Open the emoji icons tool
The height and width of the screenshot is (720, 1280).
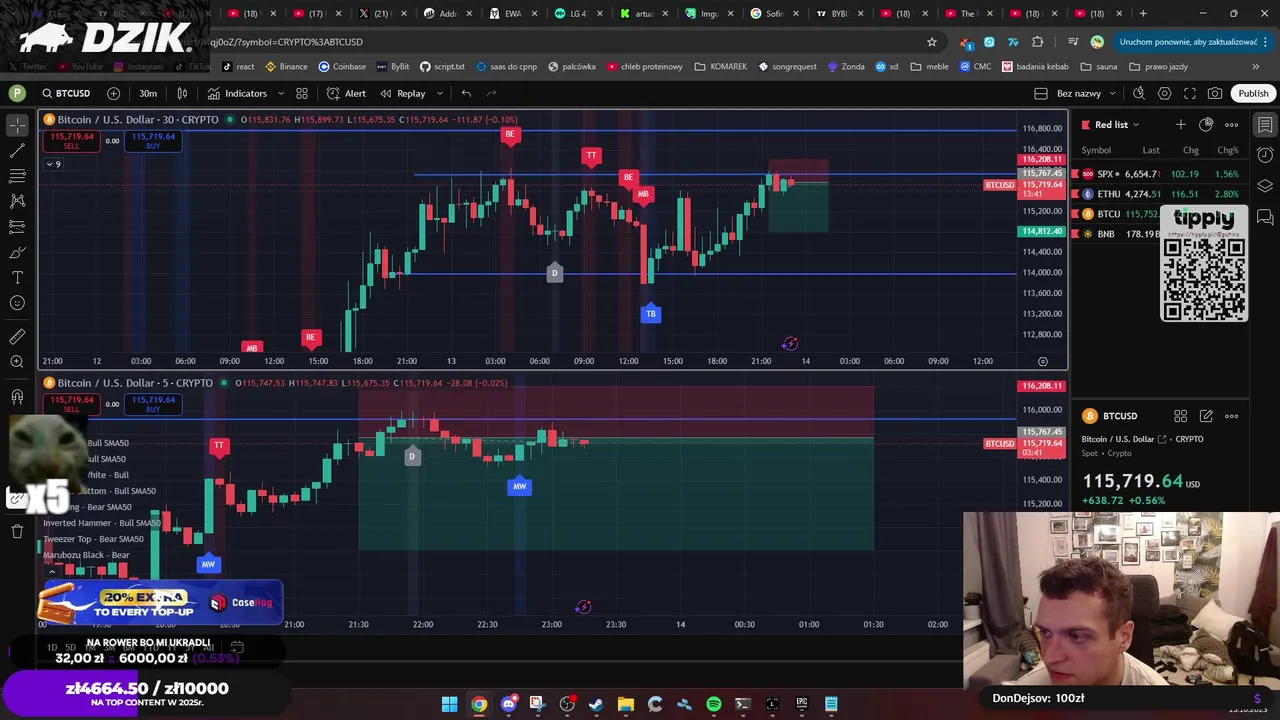(17, 303)
